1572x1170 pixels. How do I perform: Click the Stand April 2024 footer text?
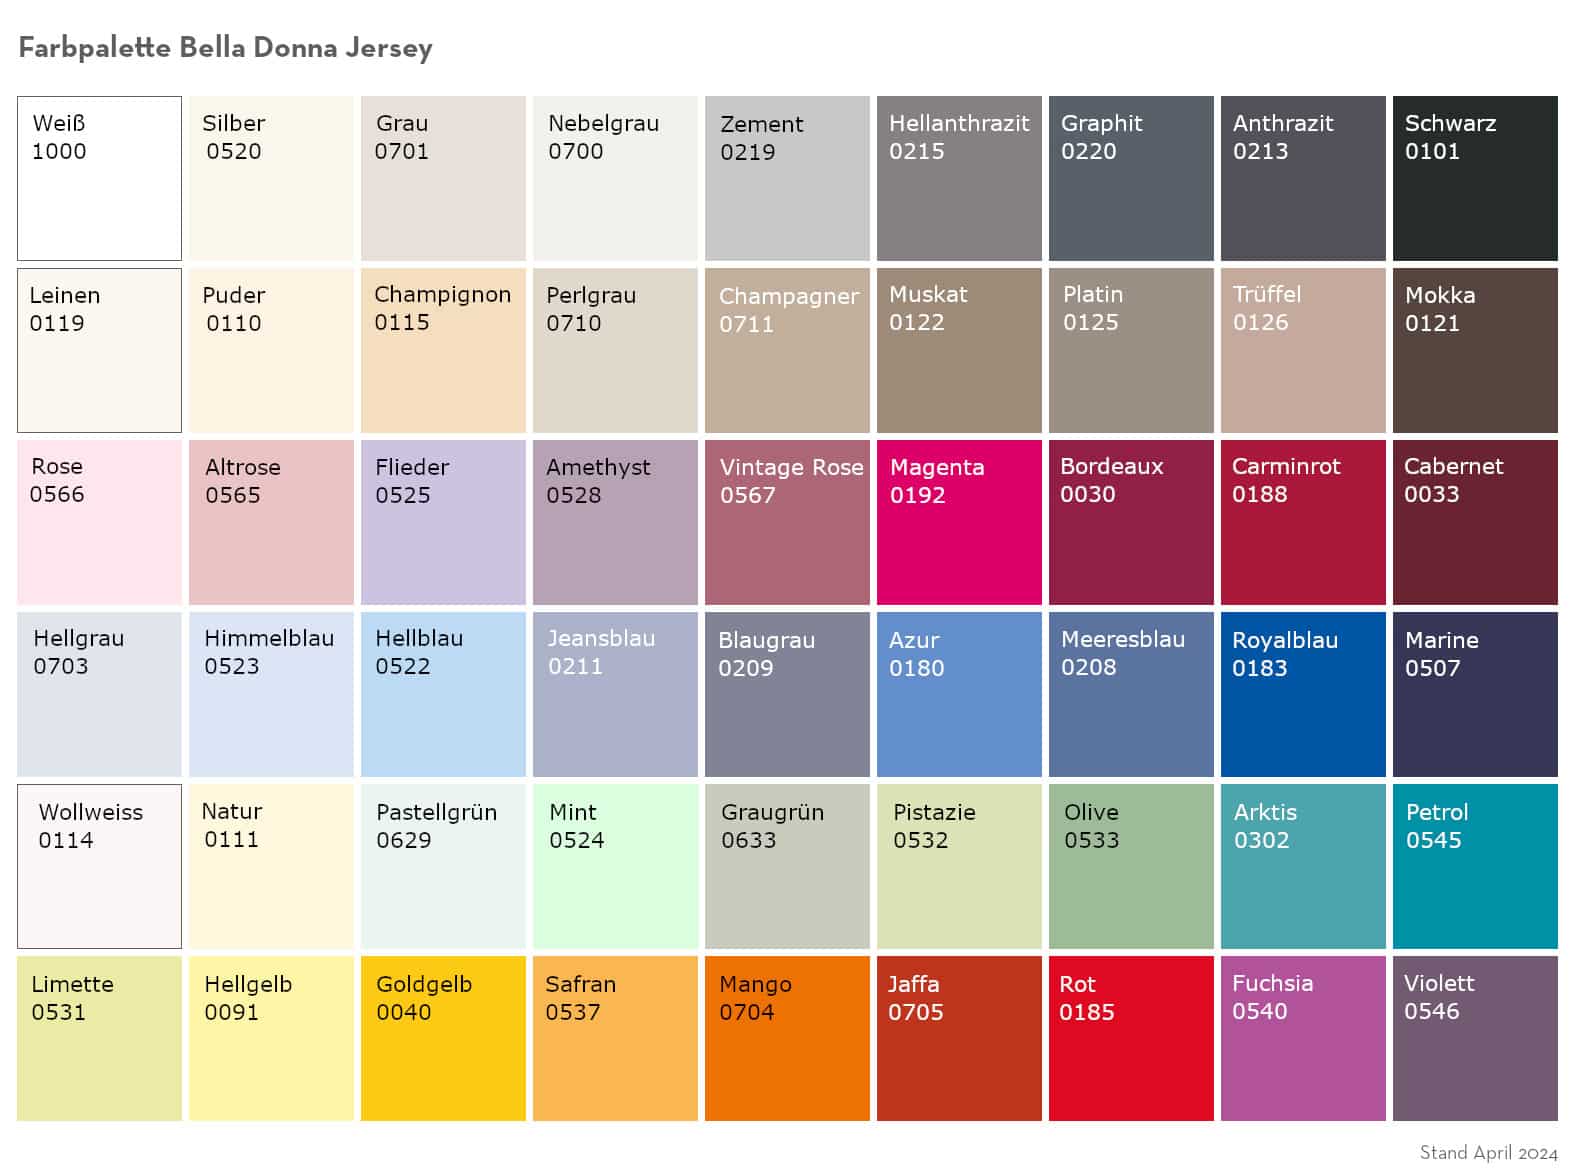1488,1152
